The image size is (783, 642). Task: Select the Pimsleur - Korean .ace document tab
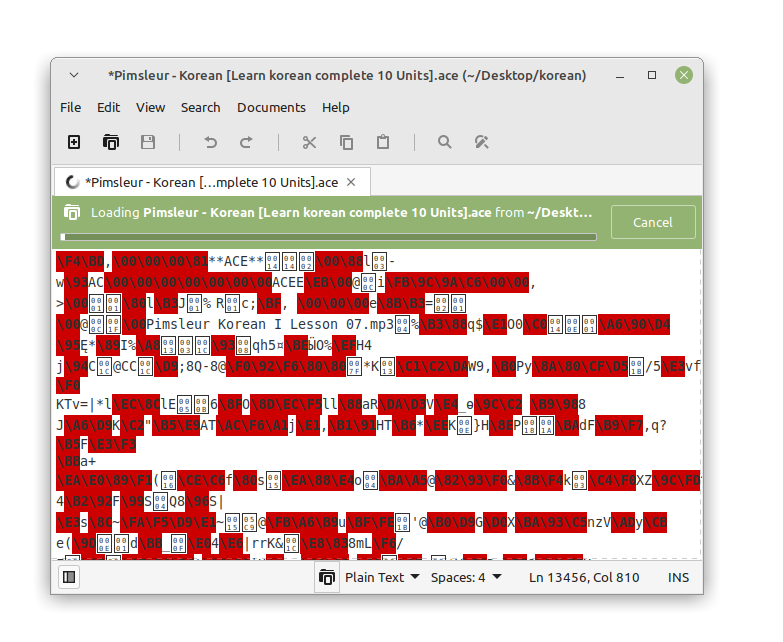click(212, 182)
